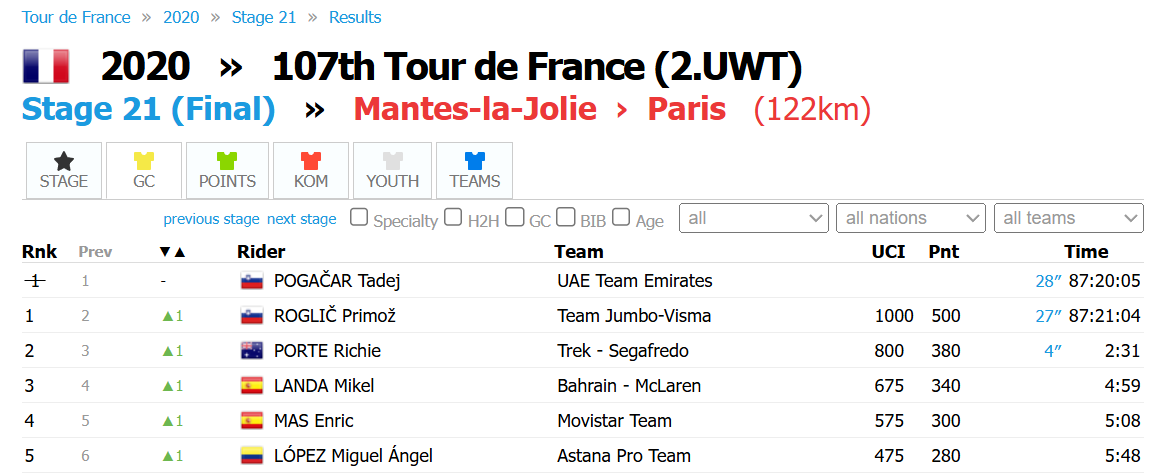Select the blue jersey TEAMS tab

(x=475, y=170)
